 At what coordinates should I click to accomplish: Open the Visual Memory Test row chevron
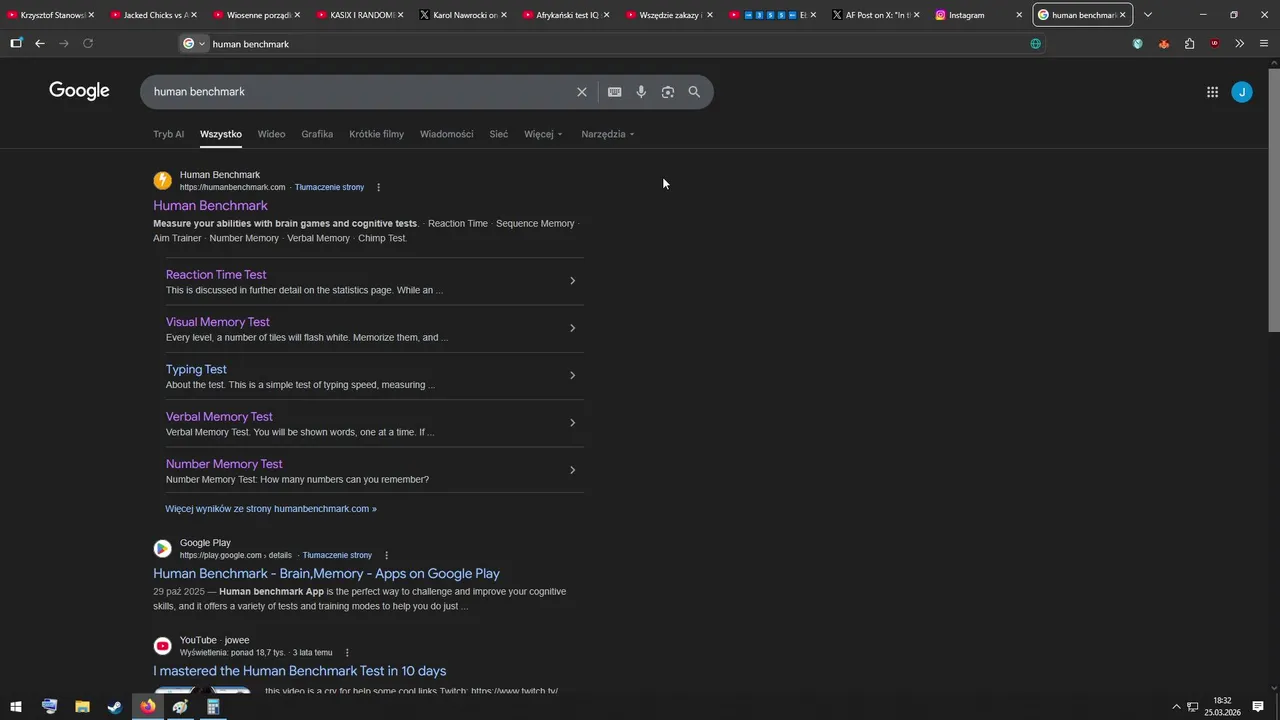click(x=572, y=328)
